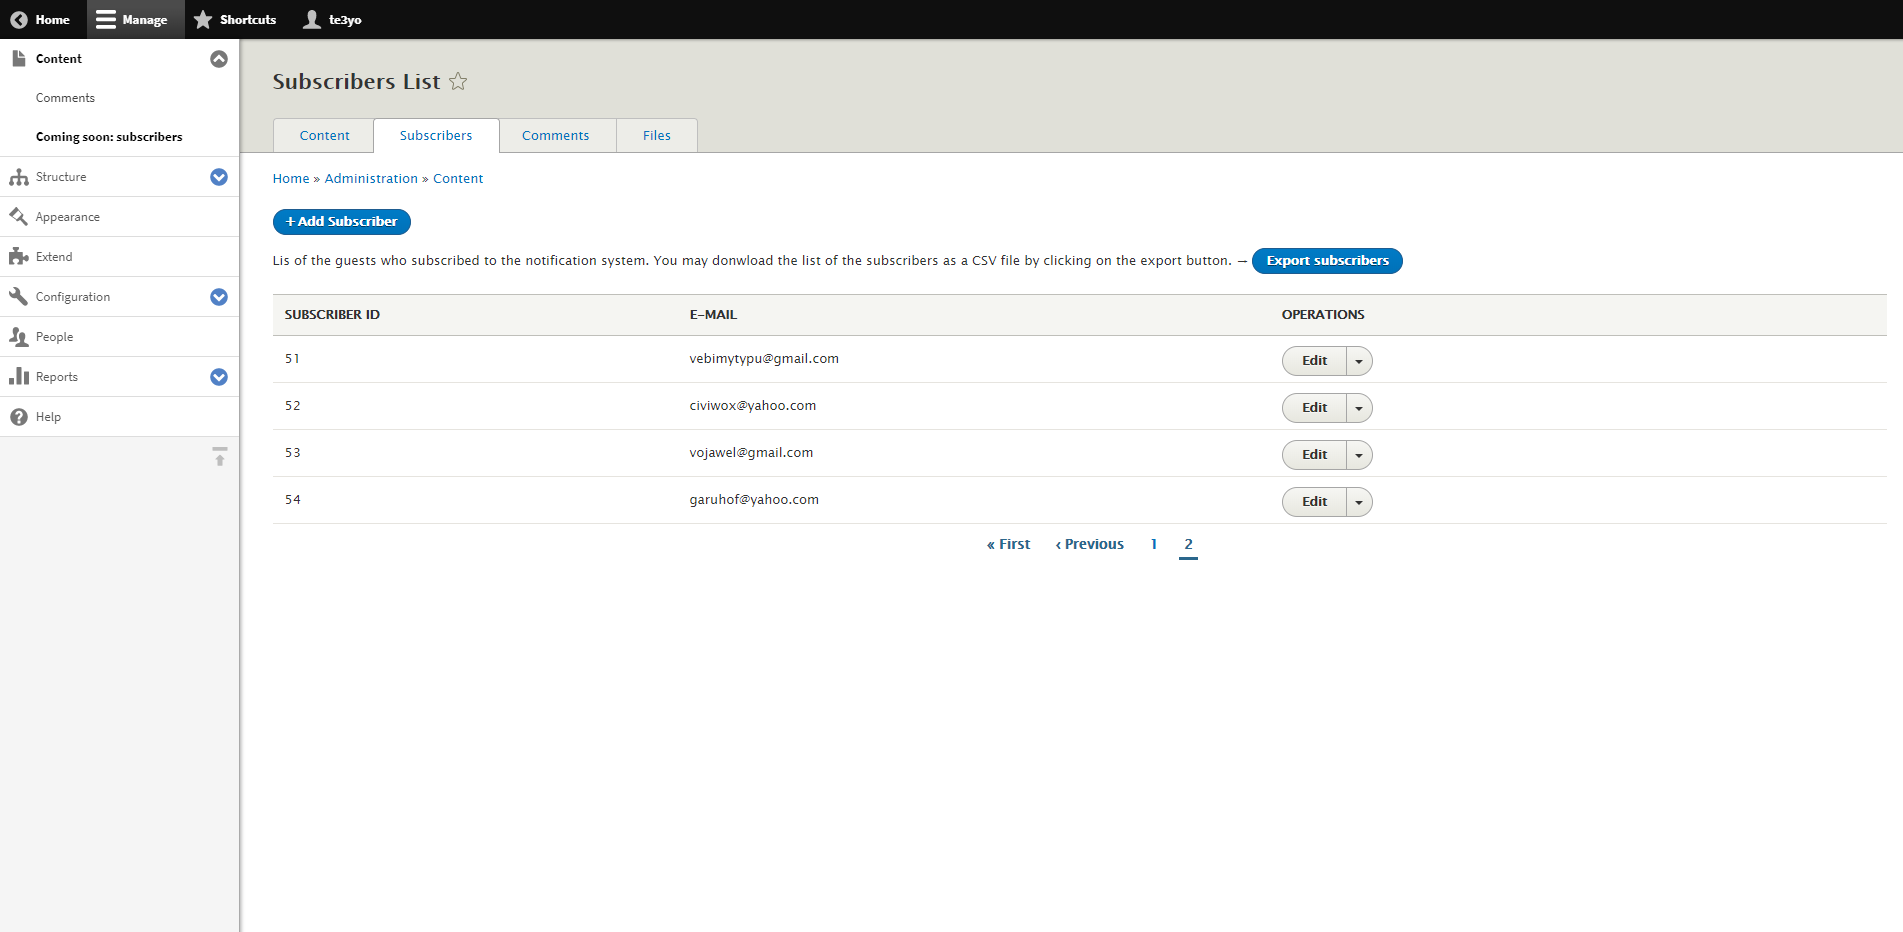Click the Reports bar-chart icon

click(20, 377)
